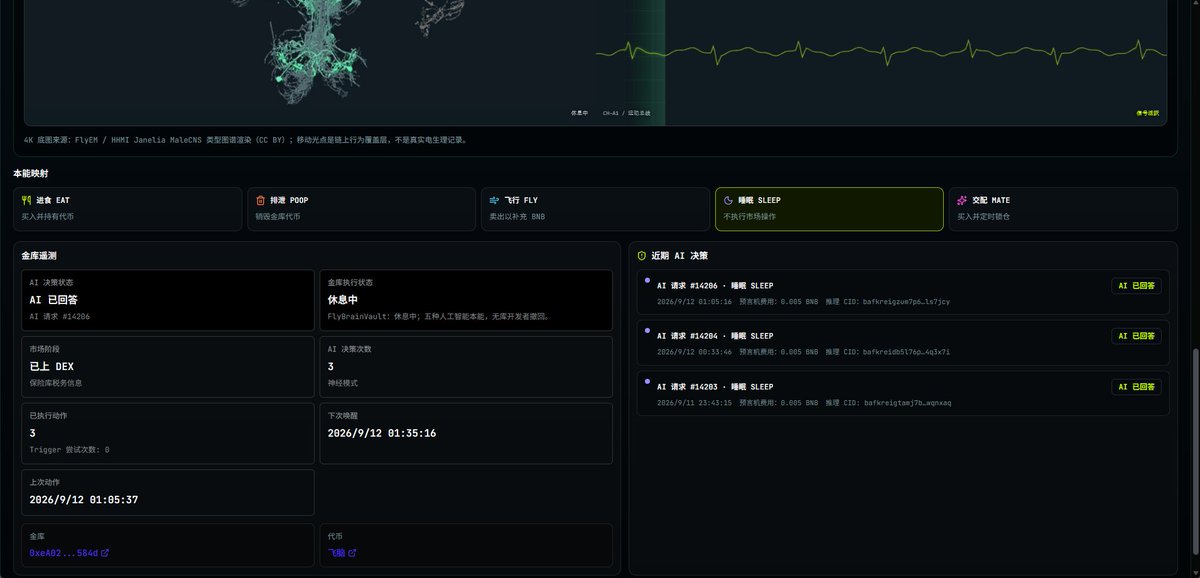Click the FlyEM image source caption
This screenshot has width=1200, height=578.
click(x=245, y=140)
